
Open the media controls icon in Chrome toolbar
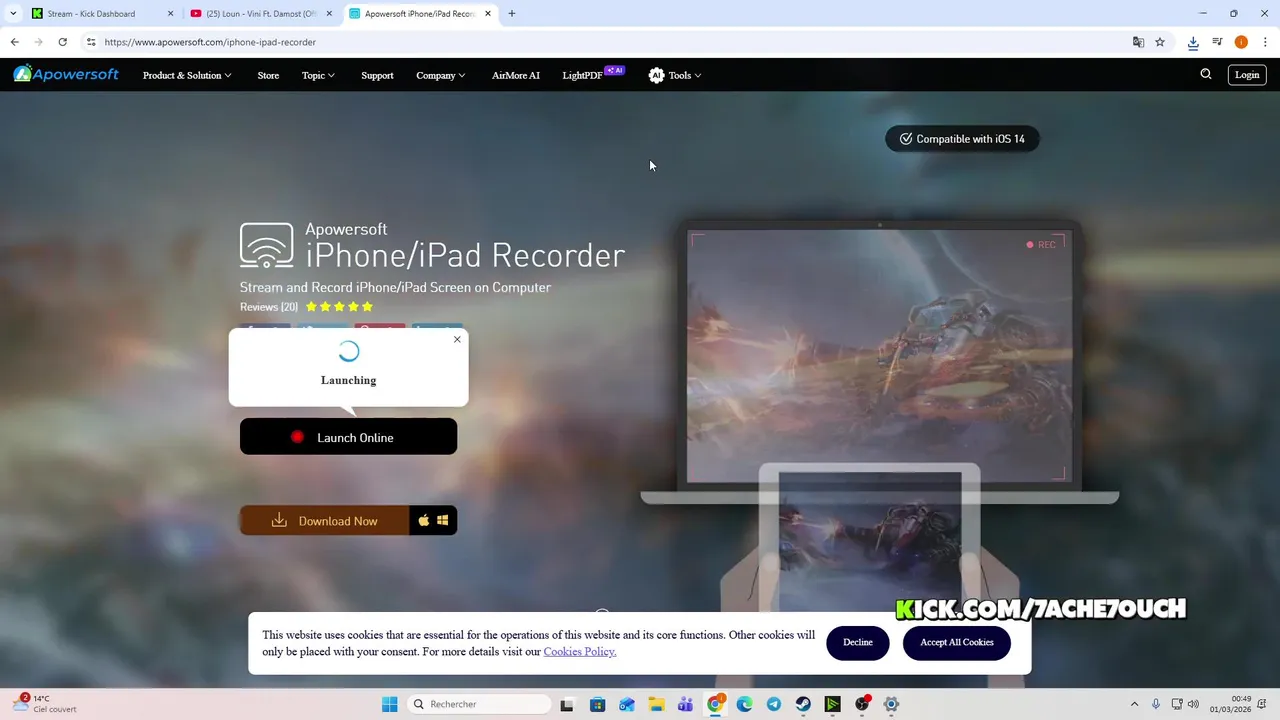[1217, 42]
